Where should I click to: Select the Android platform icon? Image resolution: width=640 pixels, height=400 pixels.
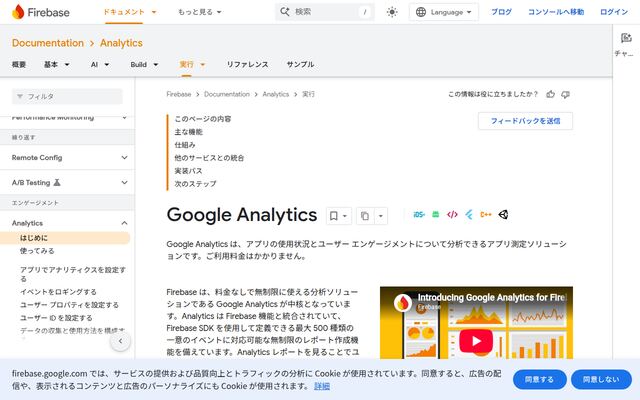coord(436,215)
